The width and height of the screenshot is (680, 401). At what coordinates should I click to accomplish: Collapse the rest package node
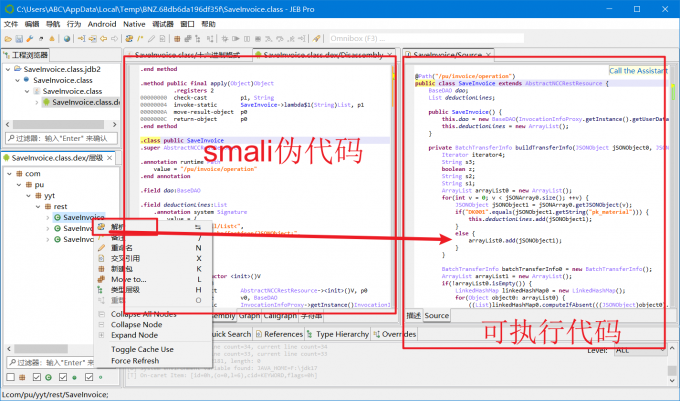[37, 207]
